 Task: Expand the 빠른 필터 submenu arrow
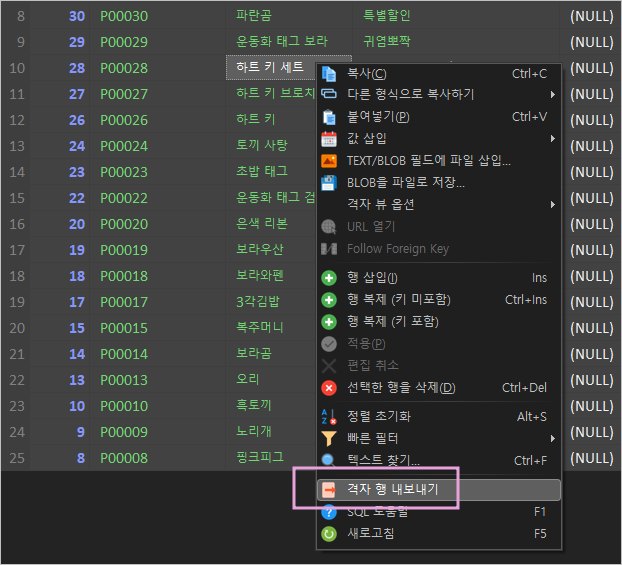point(553,438)
